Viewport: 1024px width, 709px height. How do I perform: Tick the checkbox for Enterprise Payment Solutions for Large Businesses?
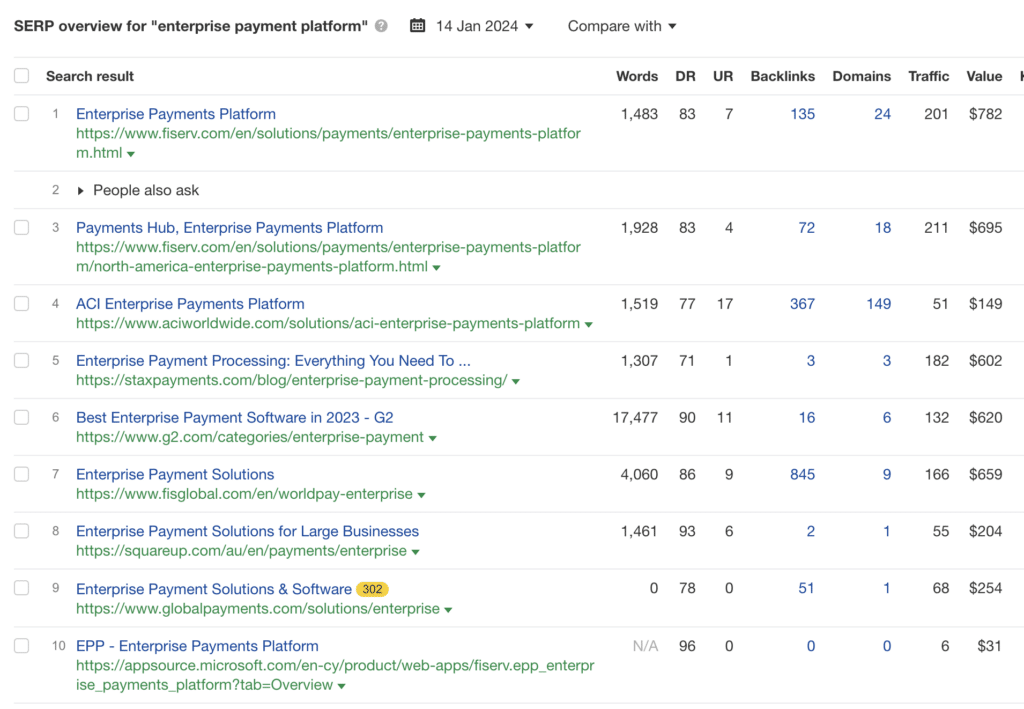point(22,531)
